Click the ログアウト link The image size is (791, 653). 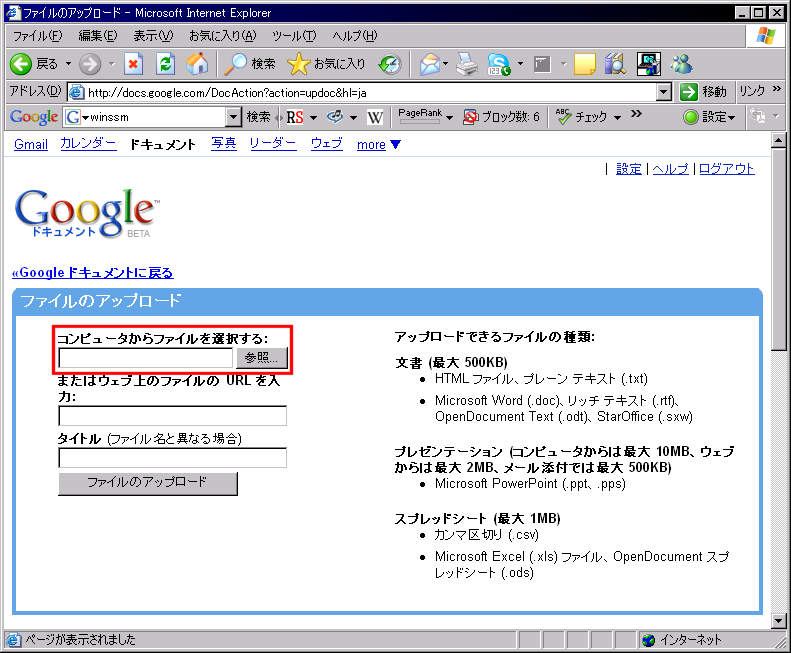coord(726,169)
